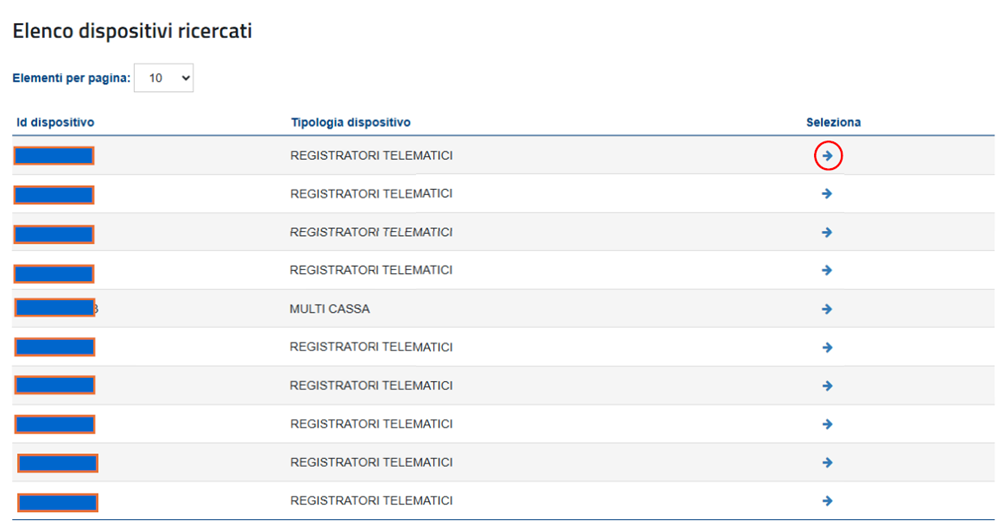Click the Seleziona column header

click(833, 122)
